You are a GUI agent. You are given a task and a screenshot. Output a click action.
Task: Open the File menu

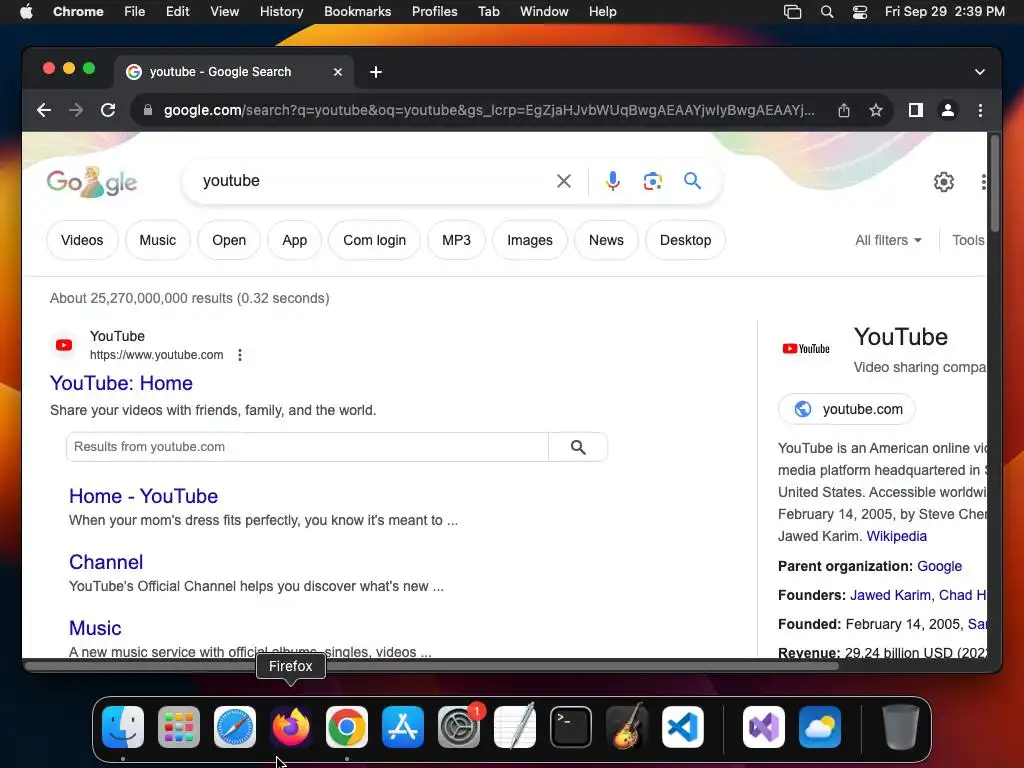(135, 12)
